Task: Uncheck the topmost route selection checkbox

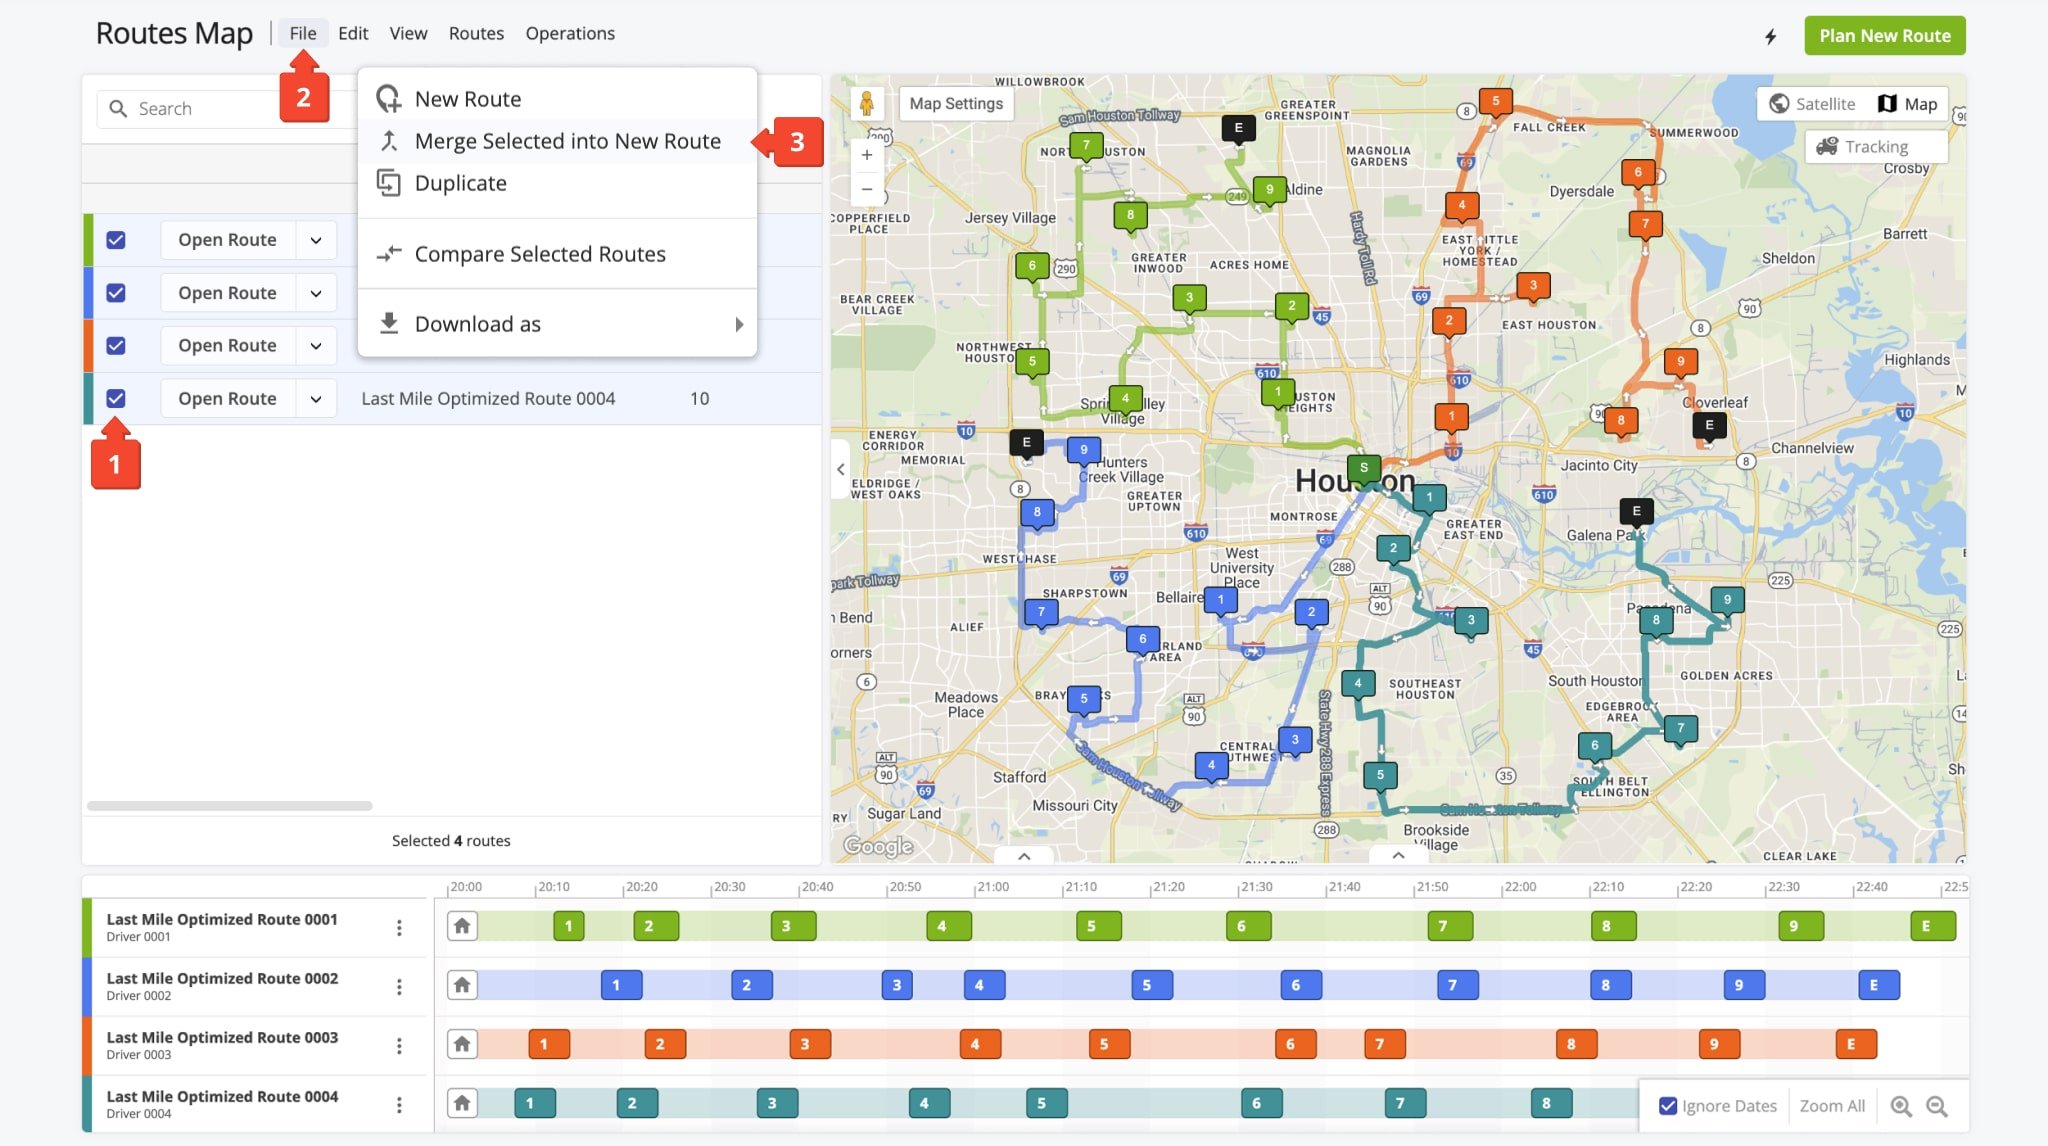Action: 116,239
